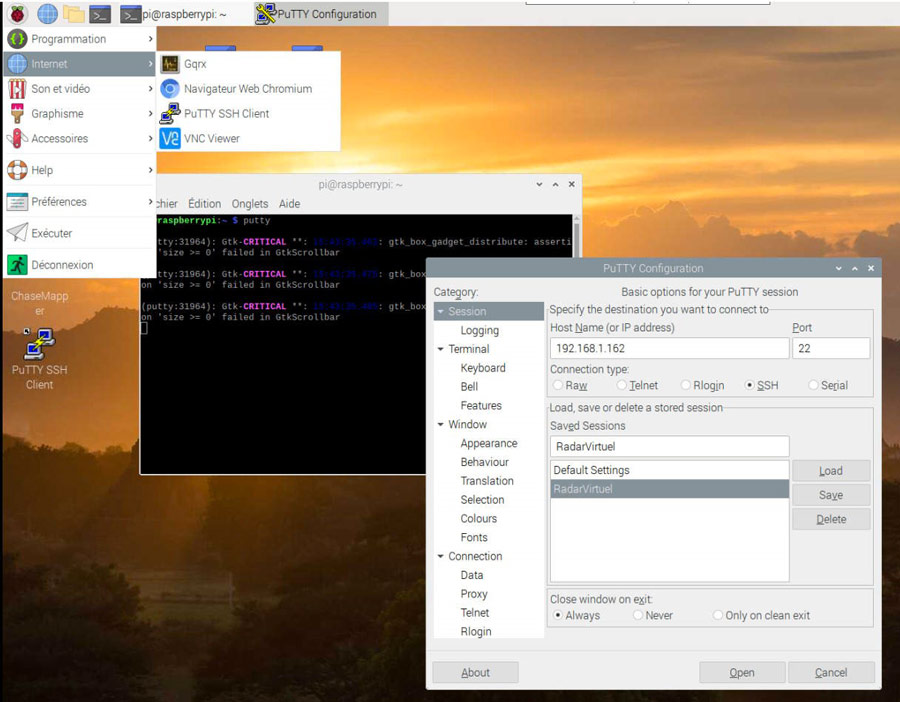Image resolution: width=900 pixels, height=702 pixels.
Task: Select Appearance in the category tree
Action: pos(488,443)
